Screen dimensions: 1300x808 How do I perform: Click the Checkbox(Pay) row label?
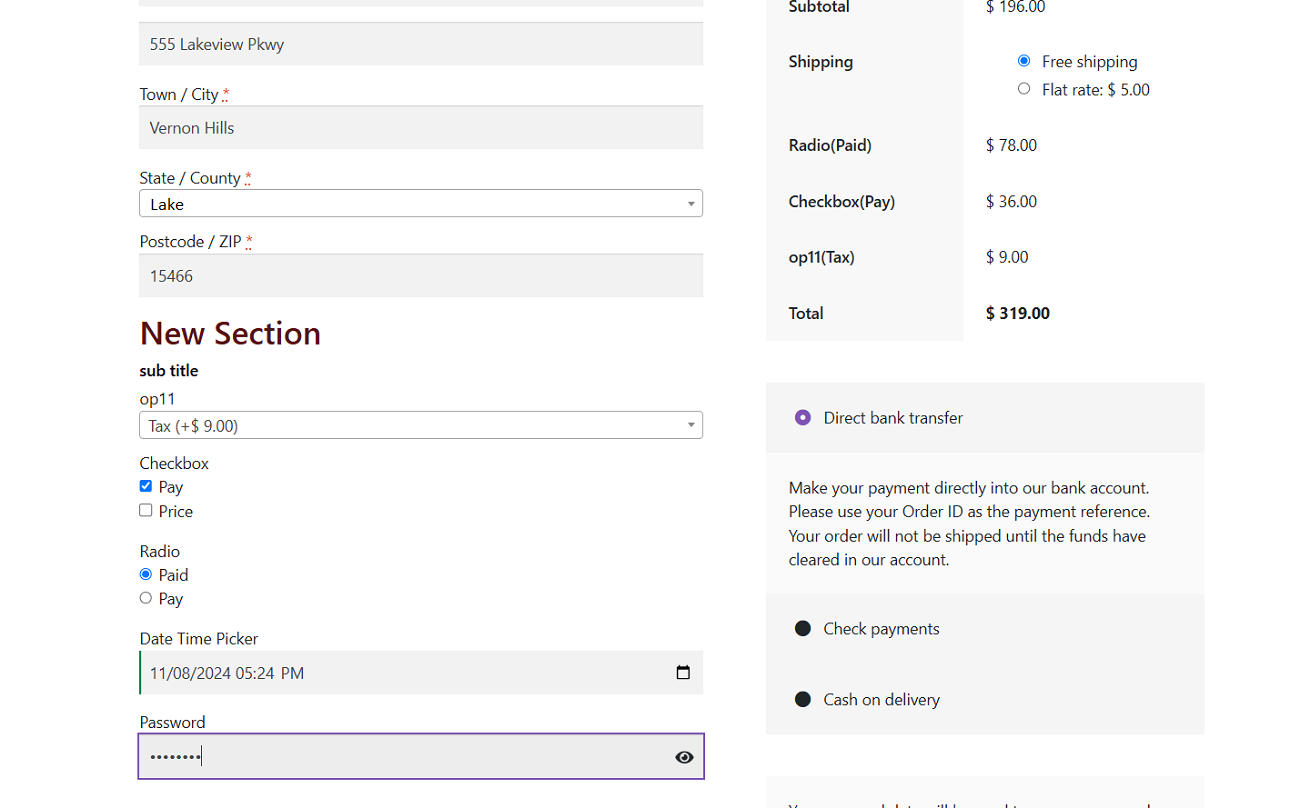(842, 201)
